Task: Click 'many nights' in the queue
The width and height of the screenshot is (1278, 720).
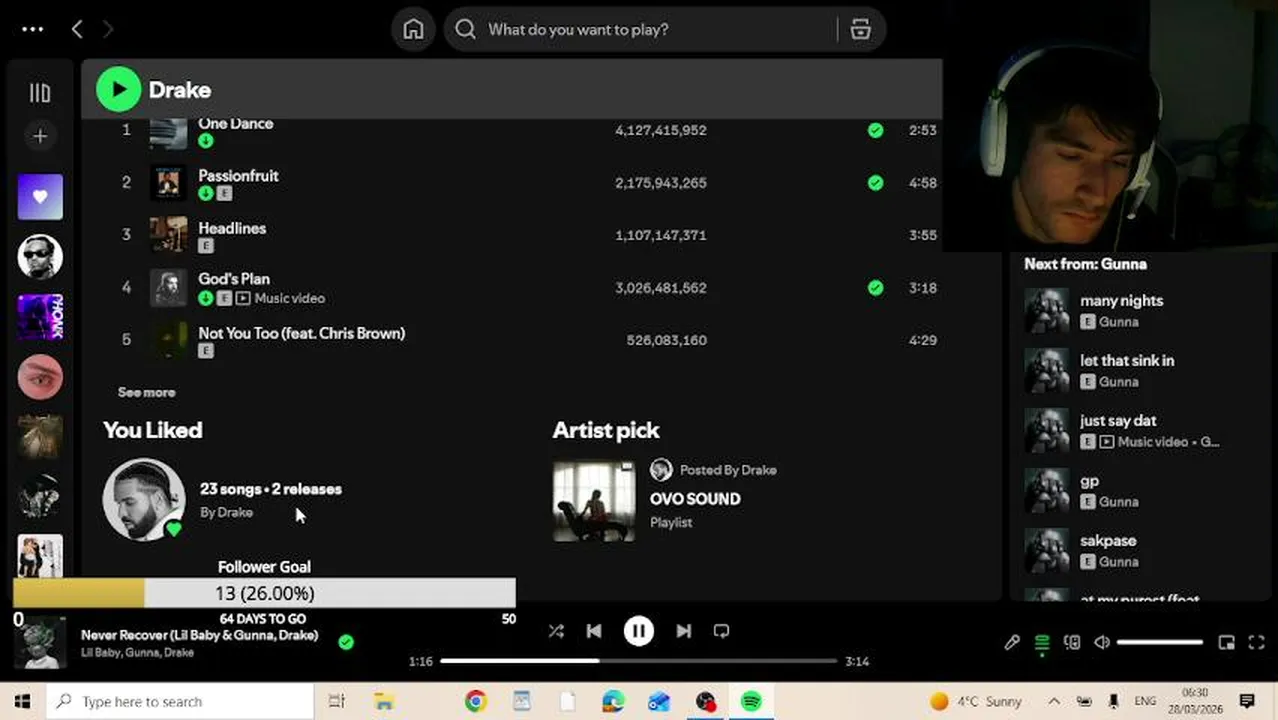Action: pos(1121,300)
